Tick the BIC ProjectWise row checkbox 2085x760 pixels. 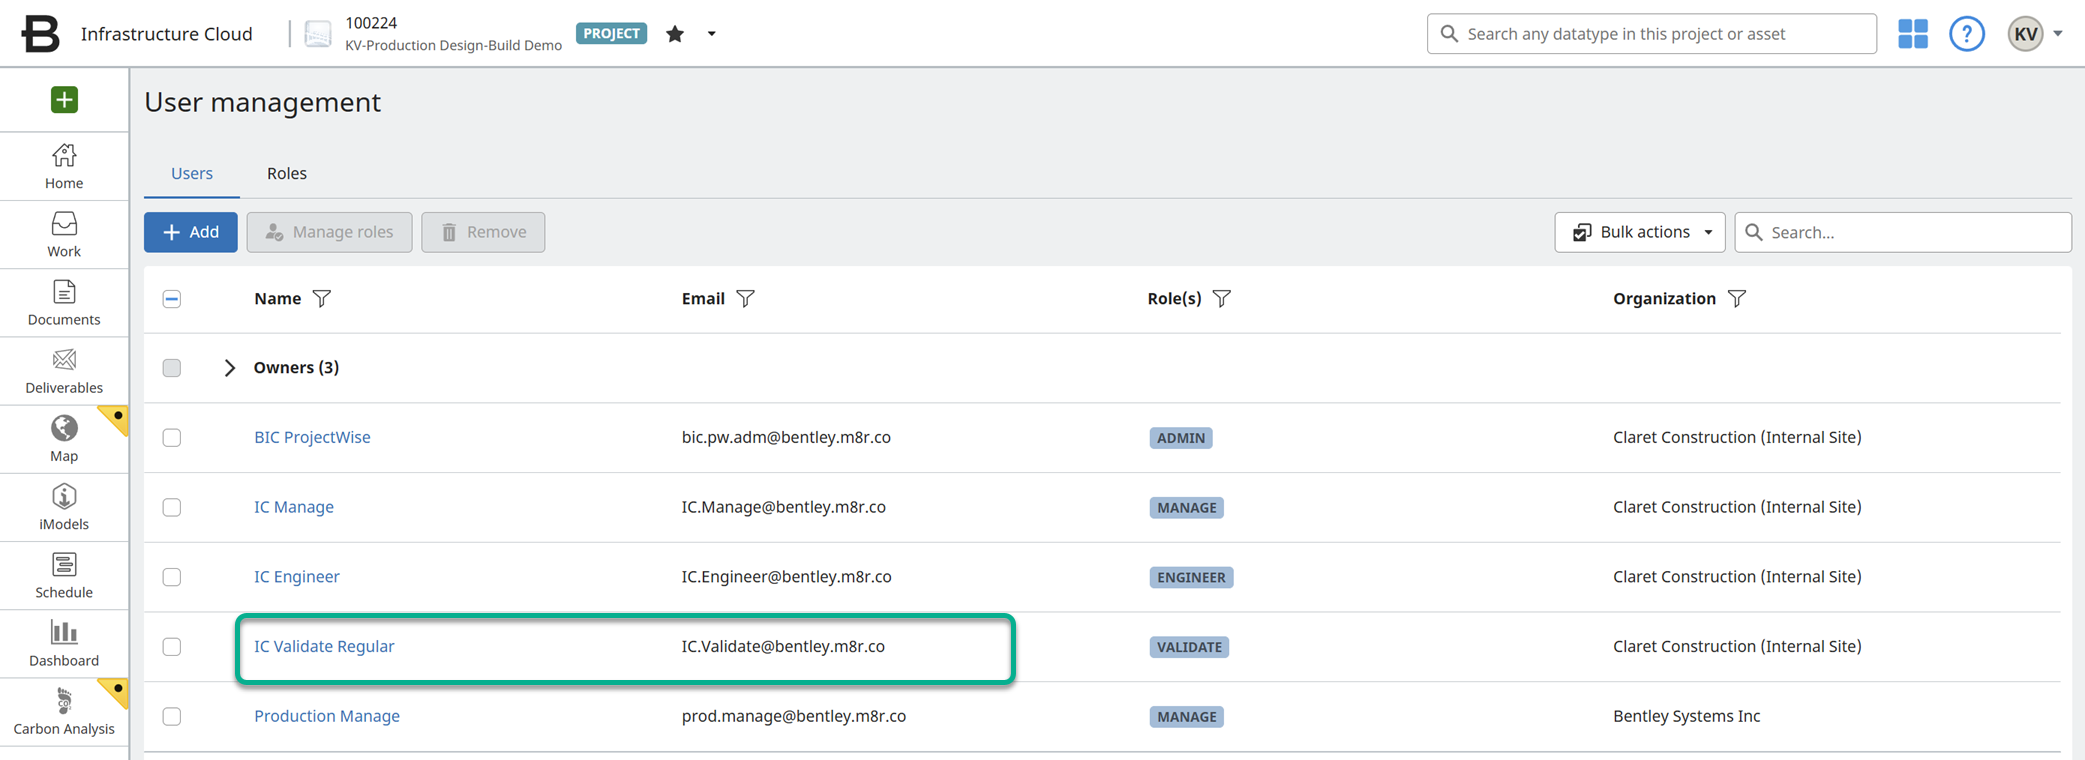point(172,438)
